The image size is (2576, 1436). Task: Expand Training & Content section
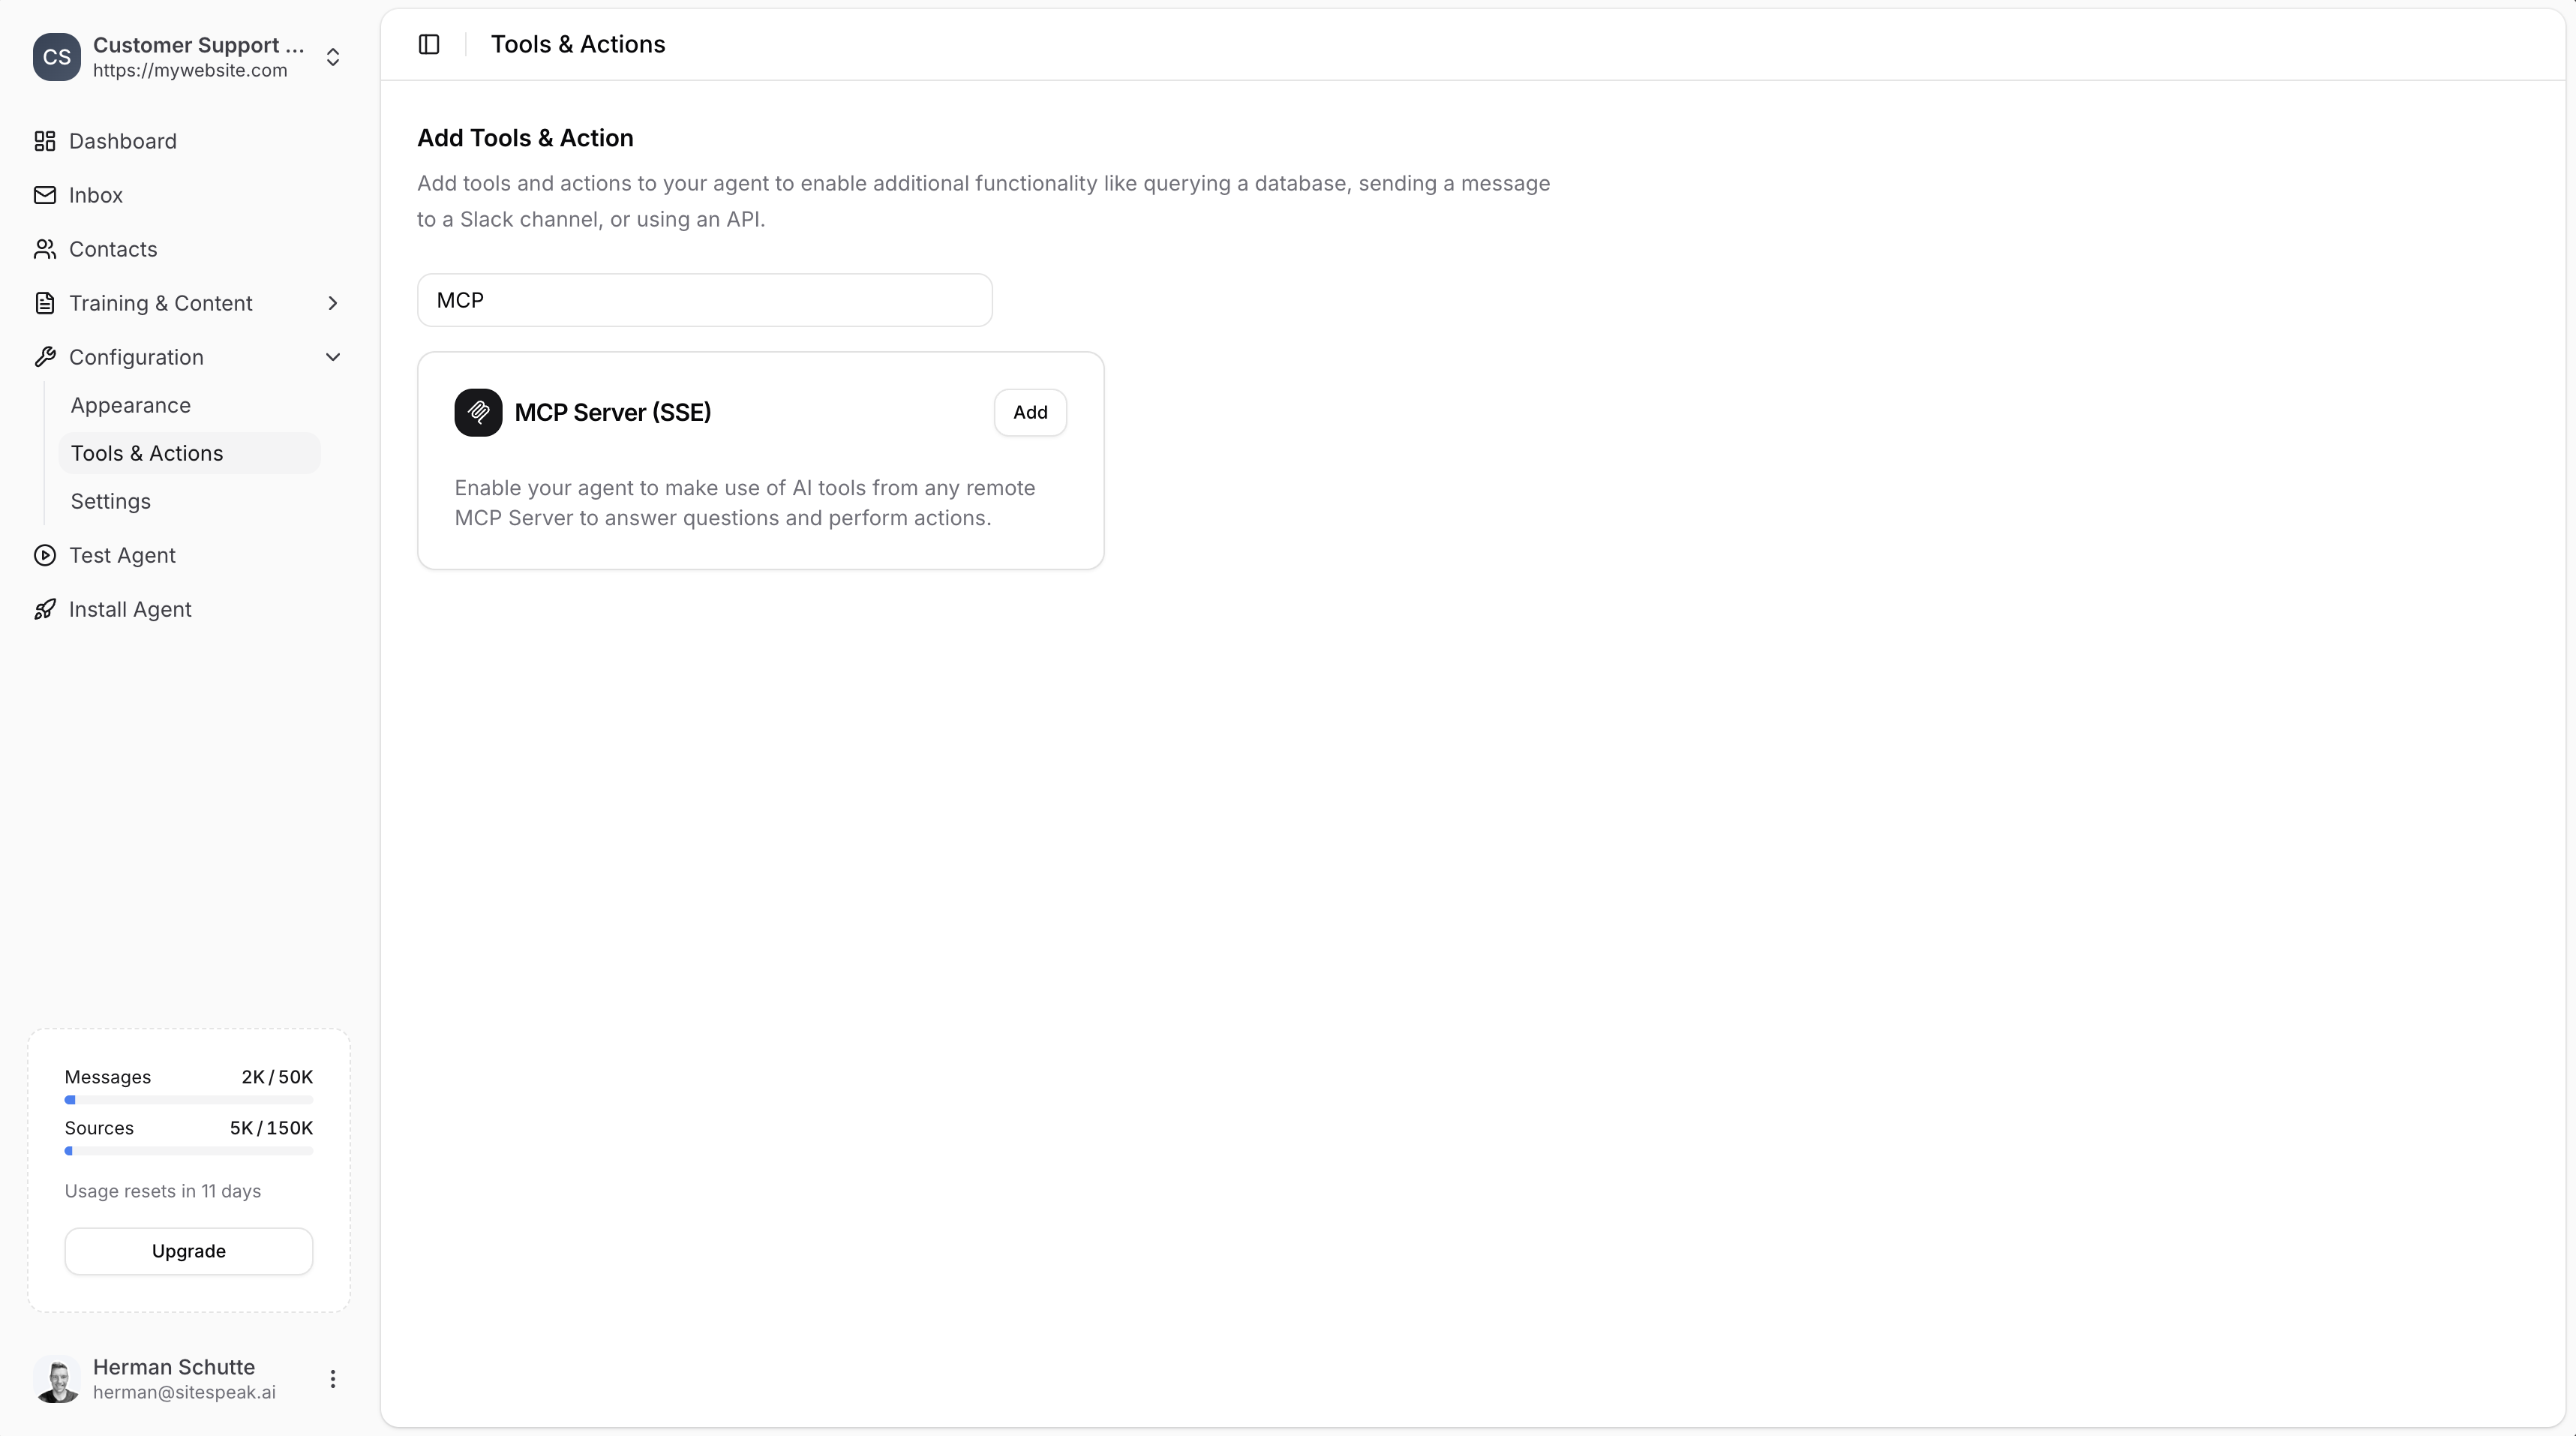[x=333, y=303]
